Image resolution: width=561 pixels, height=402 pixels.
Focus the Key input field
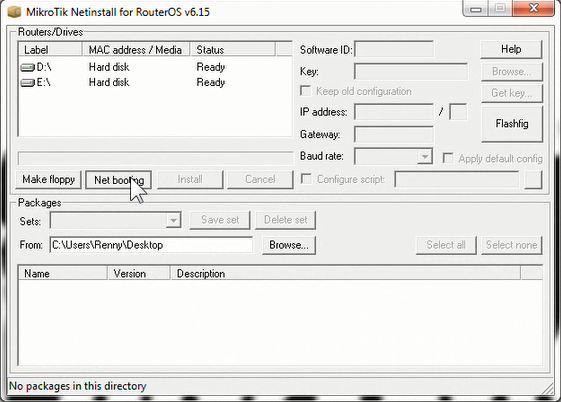point(411,72)
